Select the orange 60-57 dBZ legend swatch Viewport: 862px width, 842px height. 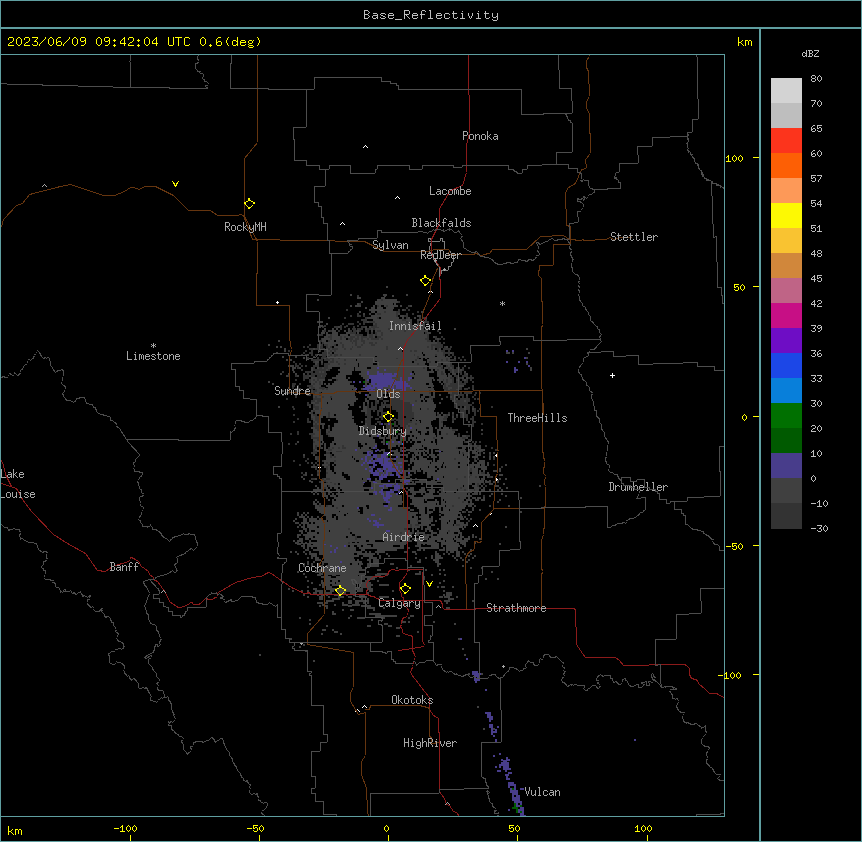coord(786,165)
